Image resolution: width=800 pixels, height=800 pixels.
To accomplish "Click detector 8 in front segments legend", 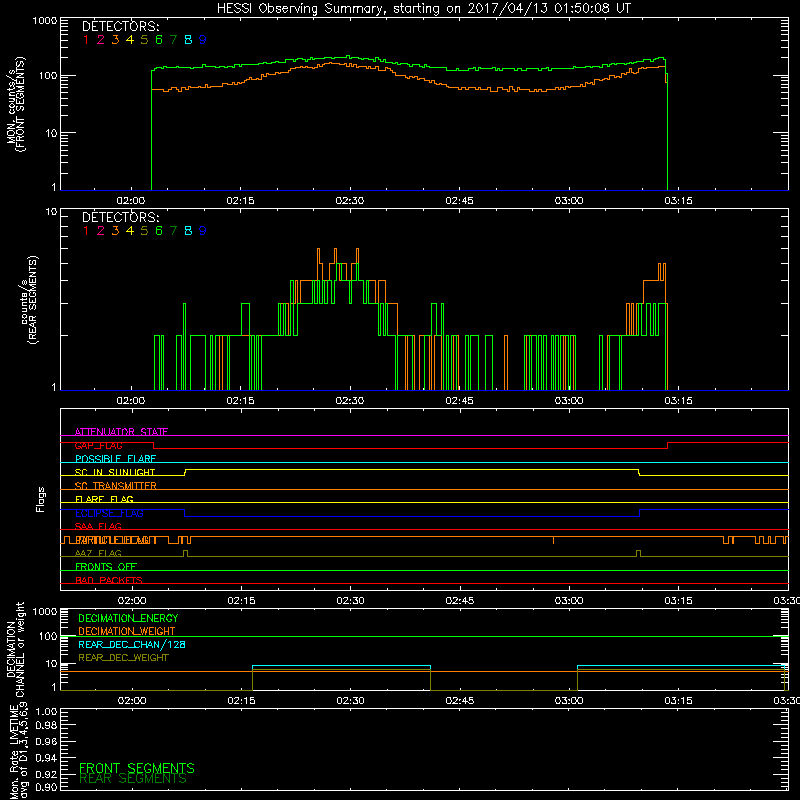I will (x=188, y=40).
